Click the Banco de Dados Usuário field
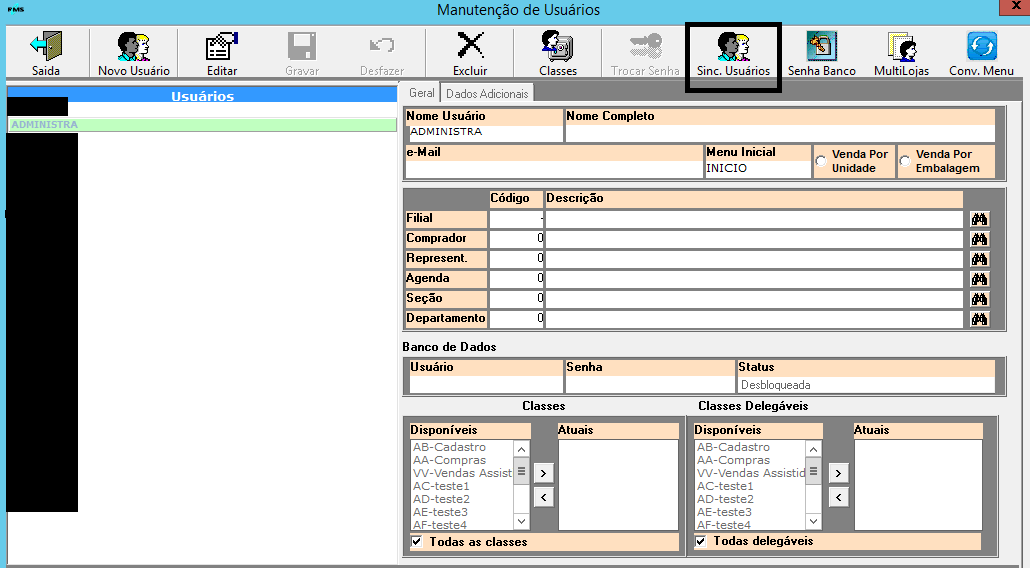1030x568 pixels. 485,384
